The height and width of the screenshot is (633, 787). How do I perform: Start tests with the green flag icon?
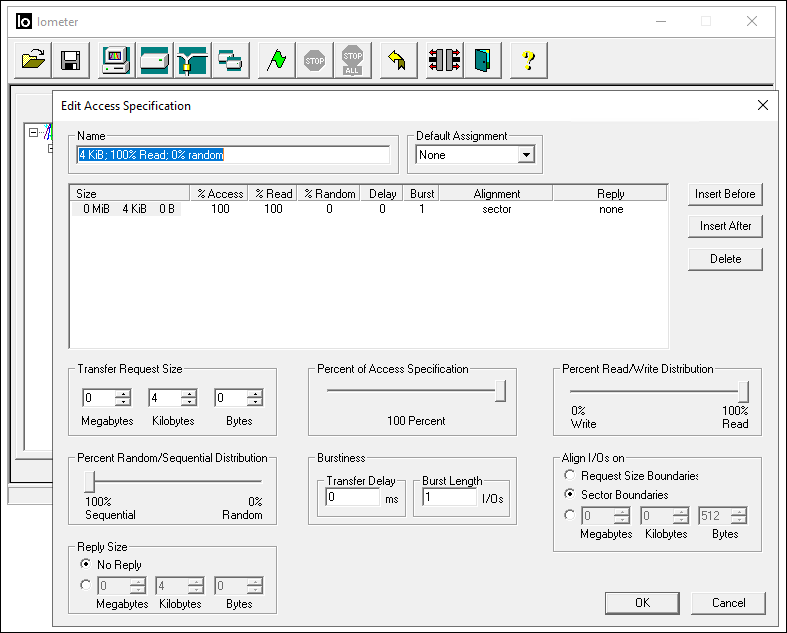click(x=277, y=60)
